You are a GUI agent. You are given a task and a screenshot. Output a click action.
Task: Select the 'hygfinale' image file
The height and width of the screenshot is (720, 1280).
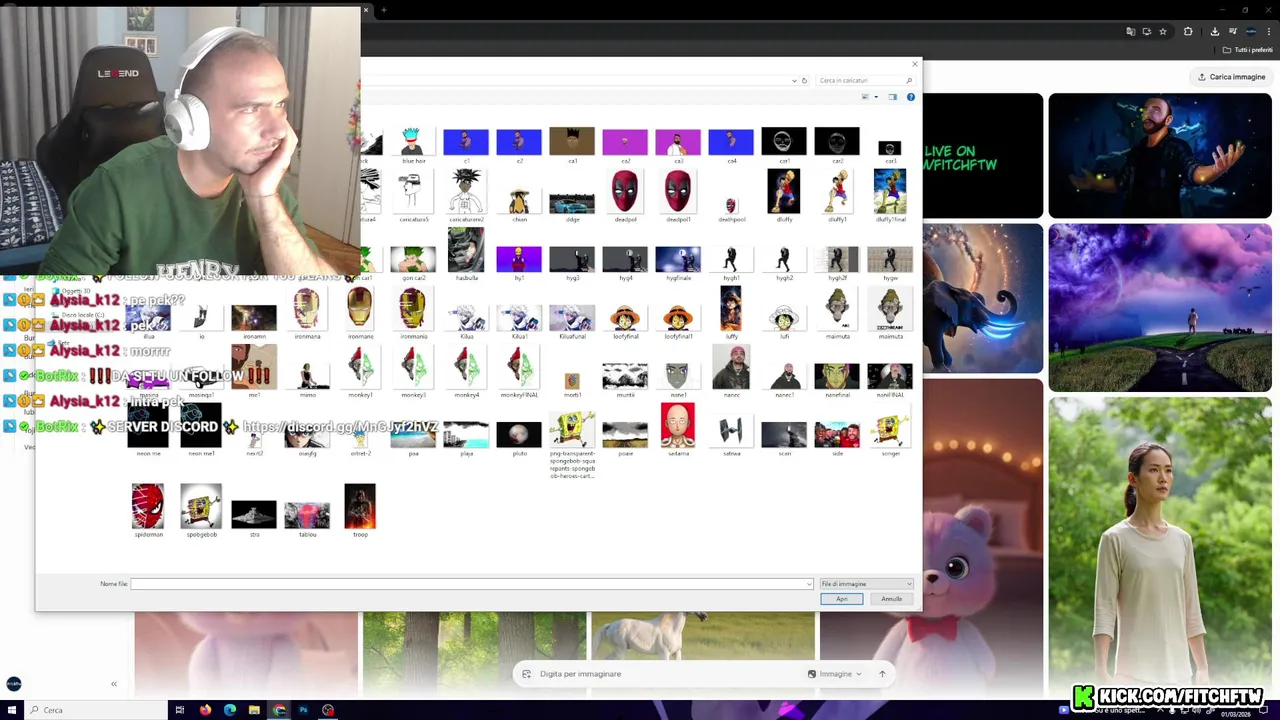tap(678, 263)
